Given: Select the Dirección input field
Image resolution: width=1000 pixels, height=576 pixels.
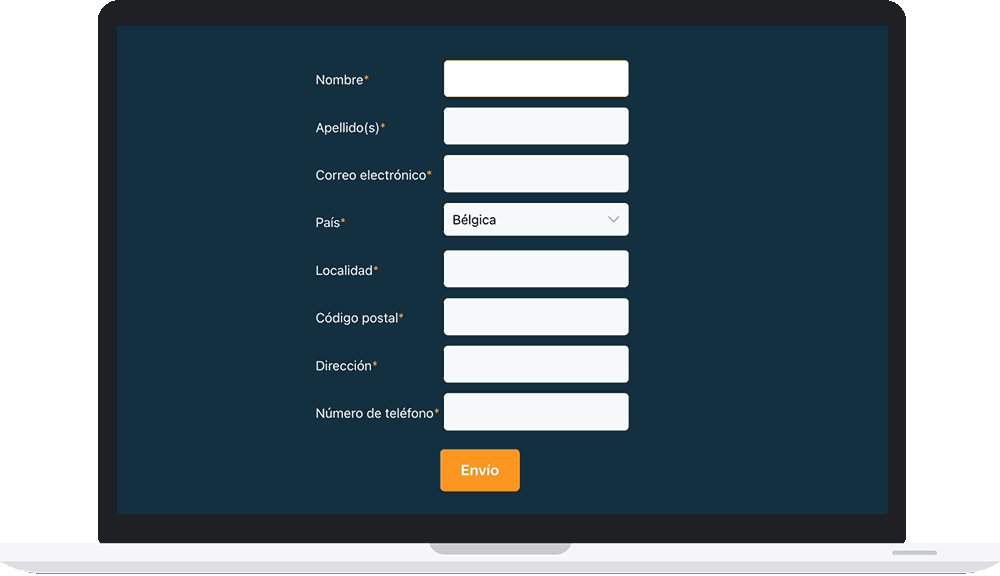Looking at the screenshot, I should (x=536, y=364).
